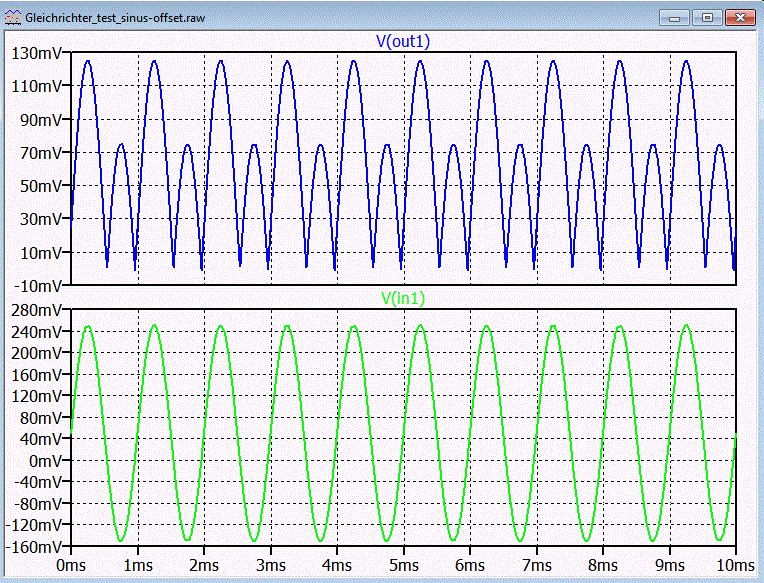Viewport: 764px width, 583px height.
Task: Click the 3ms time axis label
Action: (x=271, y=565)
